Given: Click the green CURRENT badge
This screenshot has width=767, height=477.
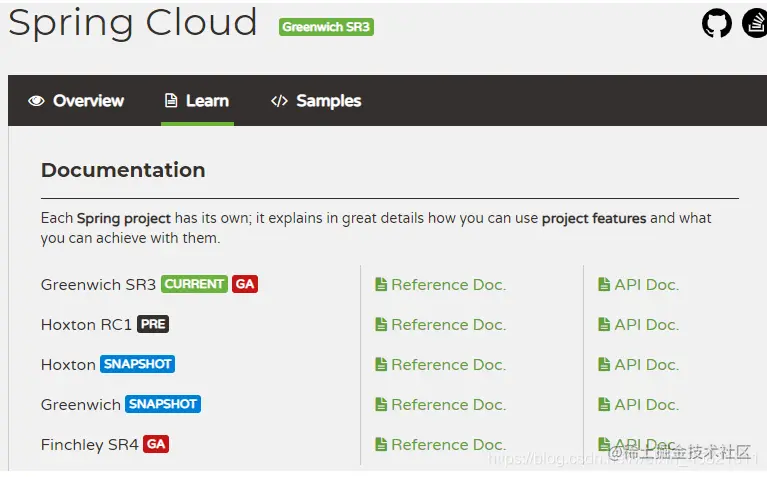Looking at the screenshot, I should coord(194,284).
